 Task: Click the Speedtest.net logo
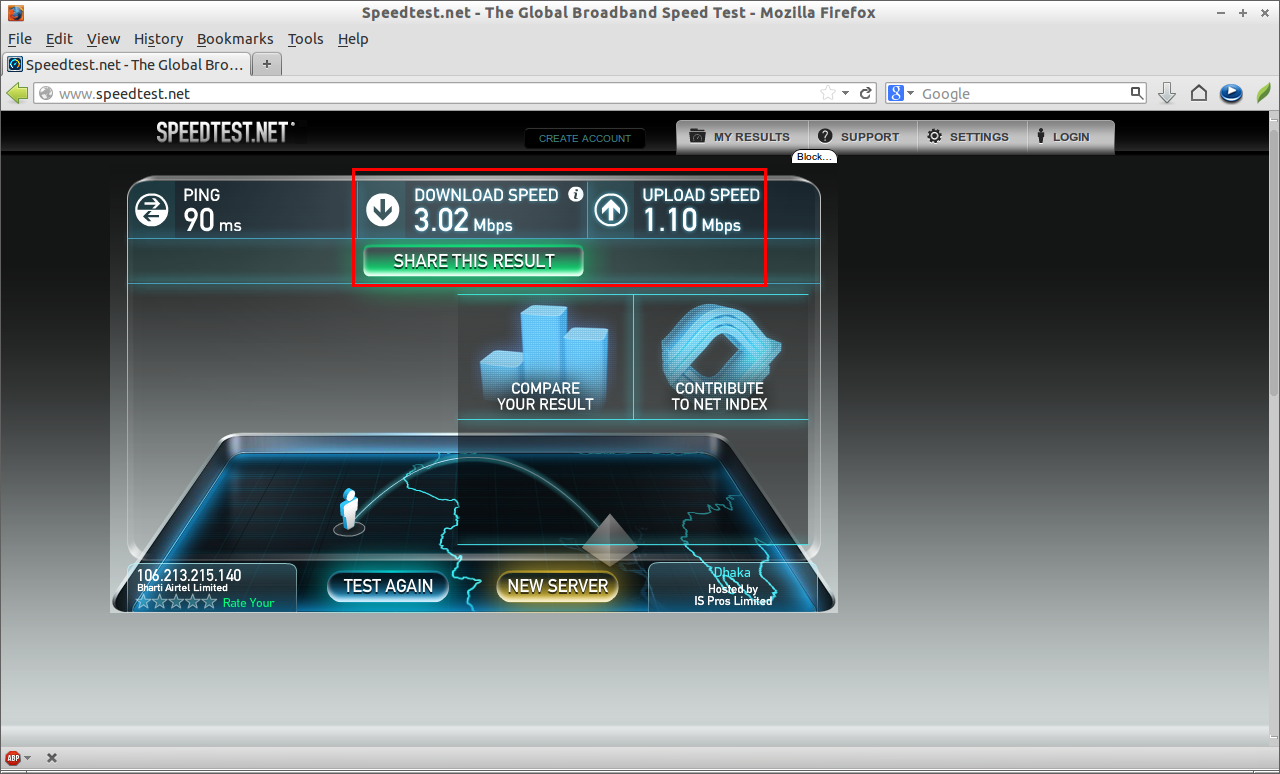click(x=225, y=132)
